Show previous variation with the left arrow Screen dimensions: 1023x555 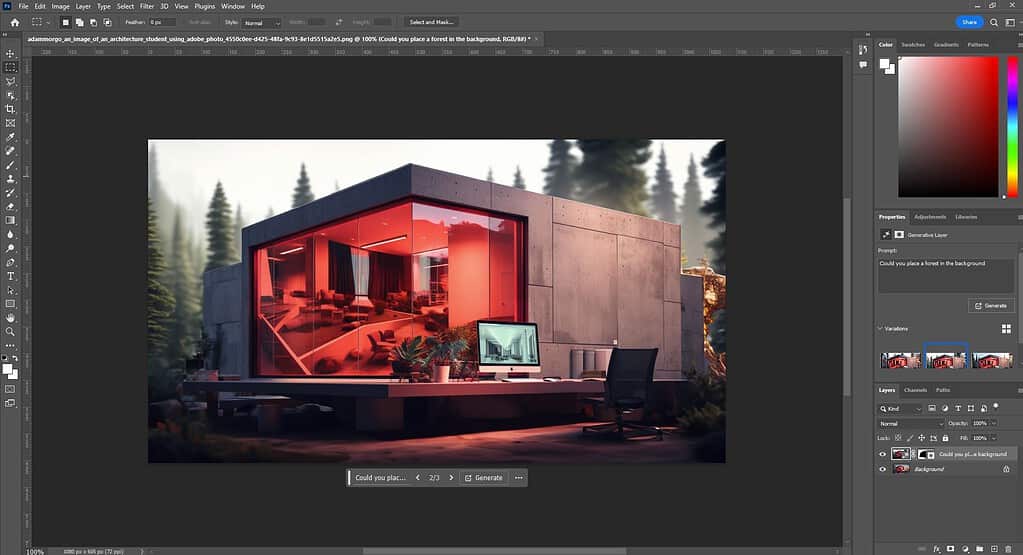coord(418,478)
